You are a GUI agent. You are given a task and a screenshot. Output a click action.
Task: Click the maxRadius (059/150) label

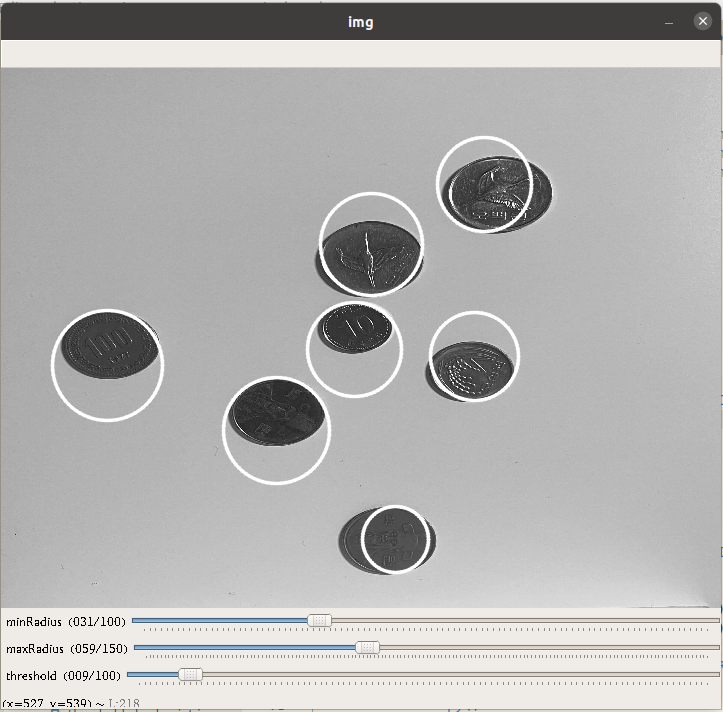(67, 649)
